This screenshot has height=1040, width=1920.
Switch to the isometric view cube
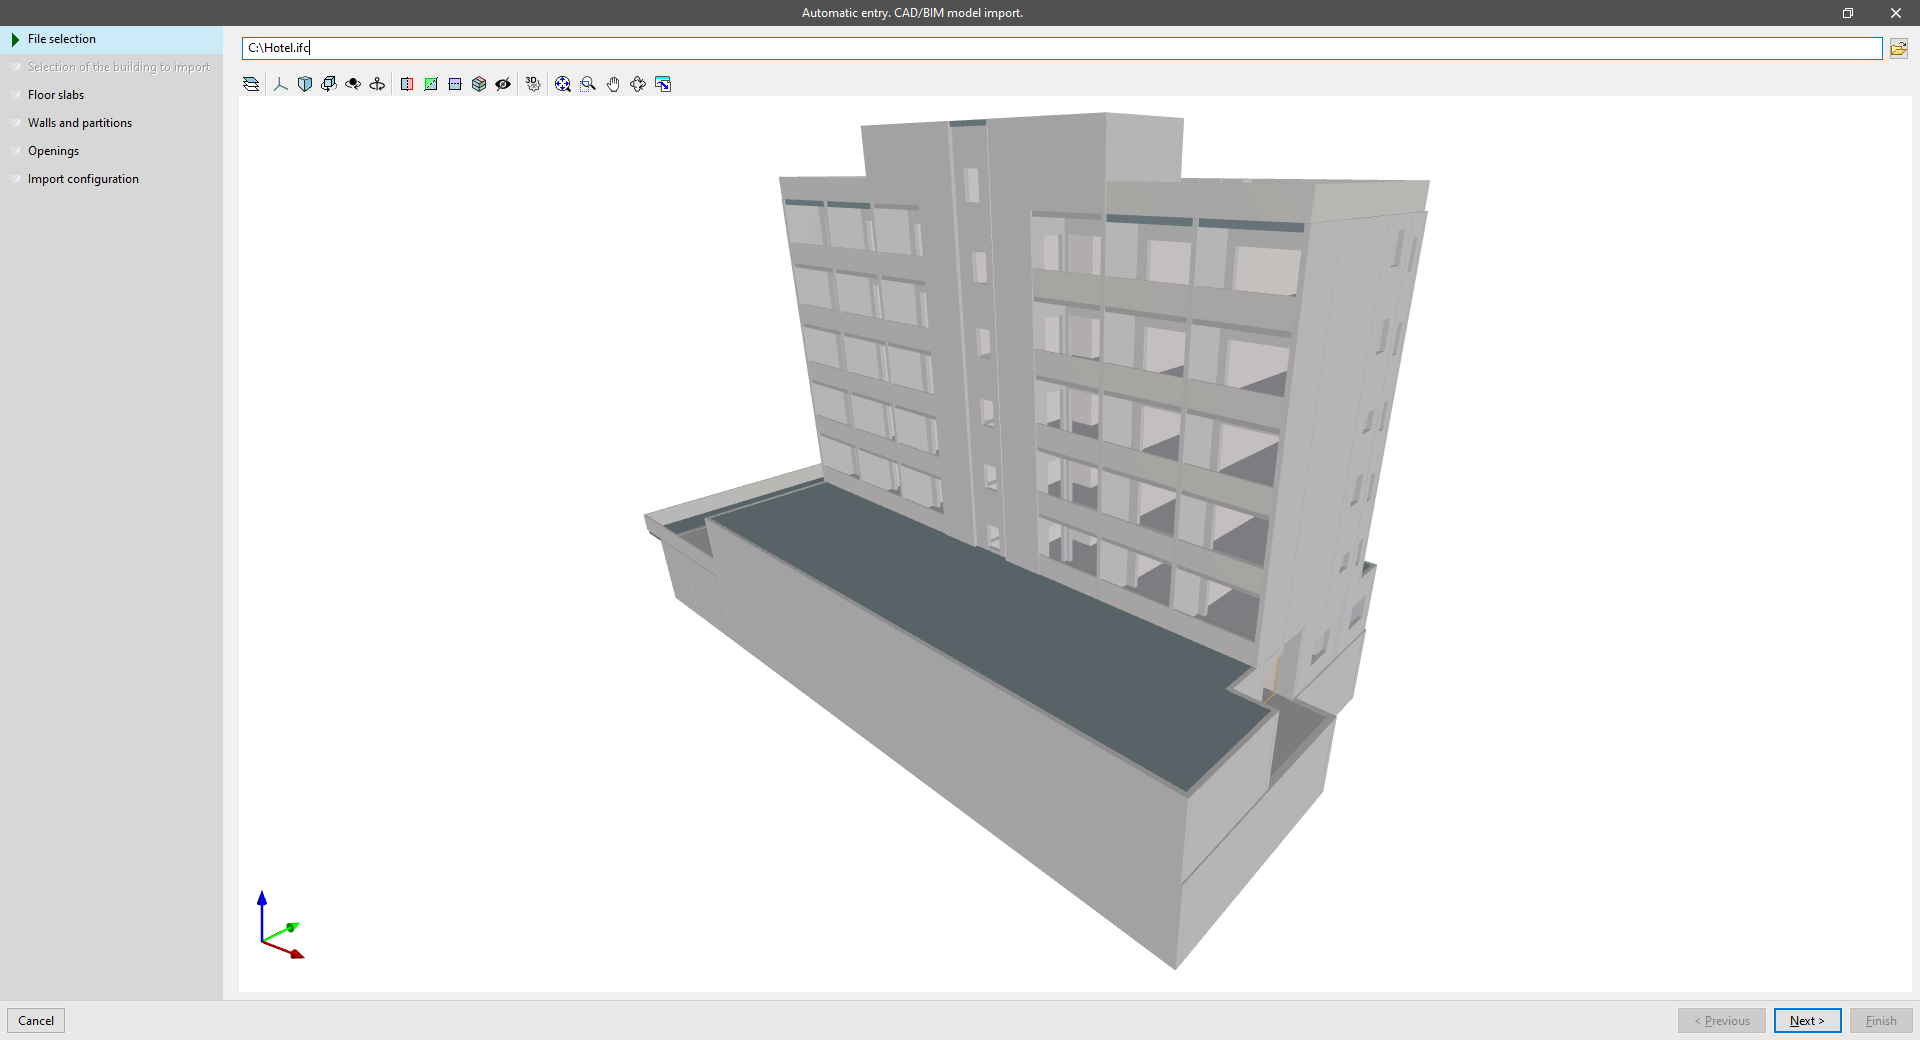click(x=305, y=84)
